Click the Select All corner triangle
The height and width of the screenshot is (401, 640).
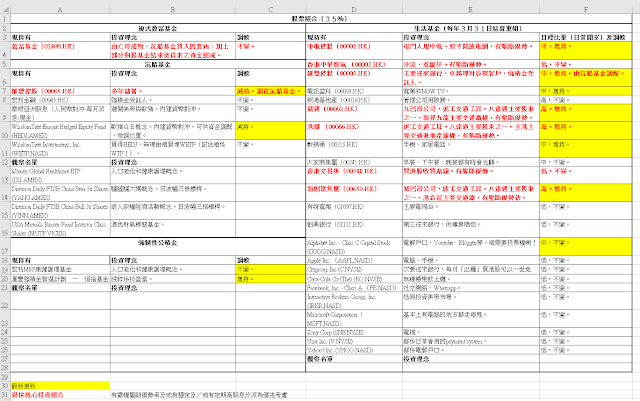point(5,9)
